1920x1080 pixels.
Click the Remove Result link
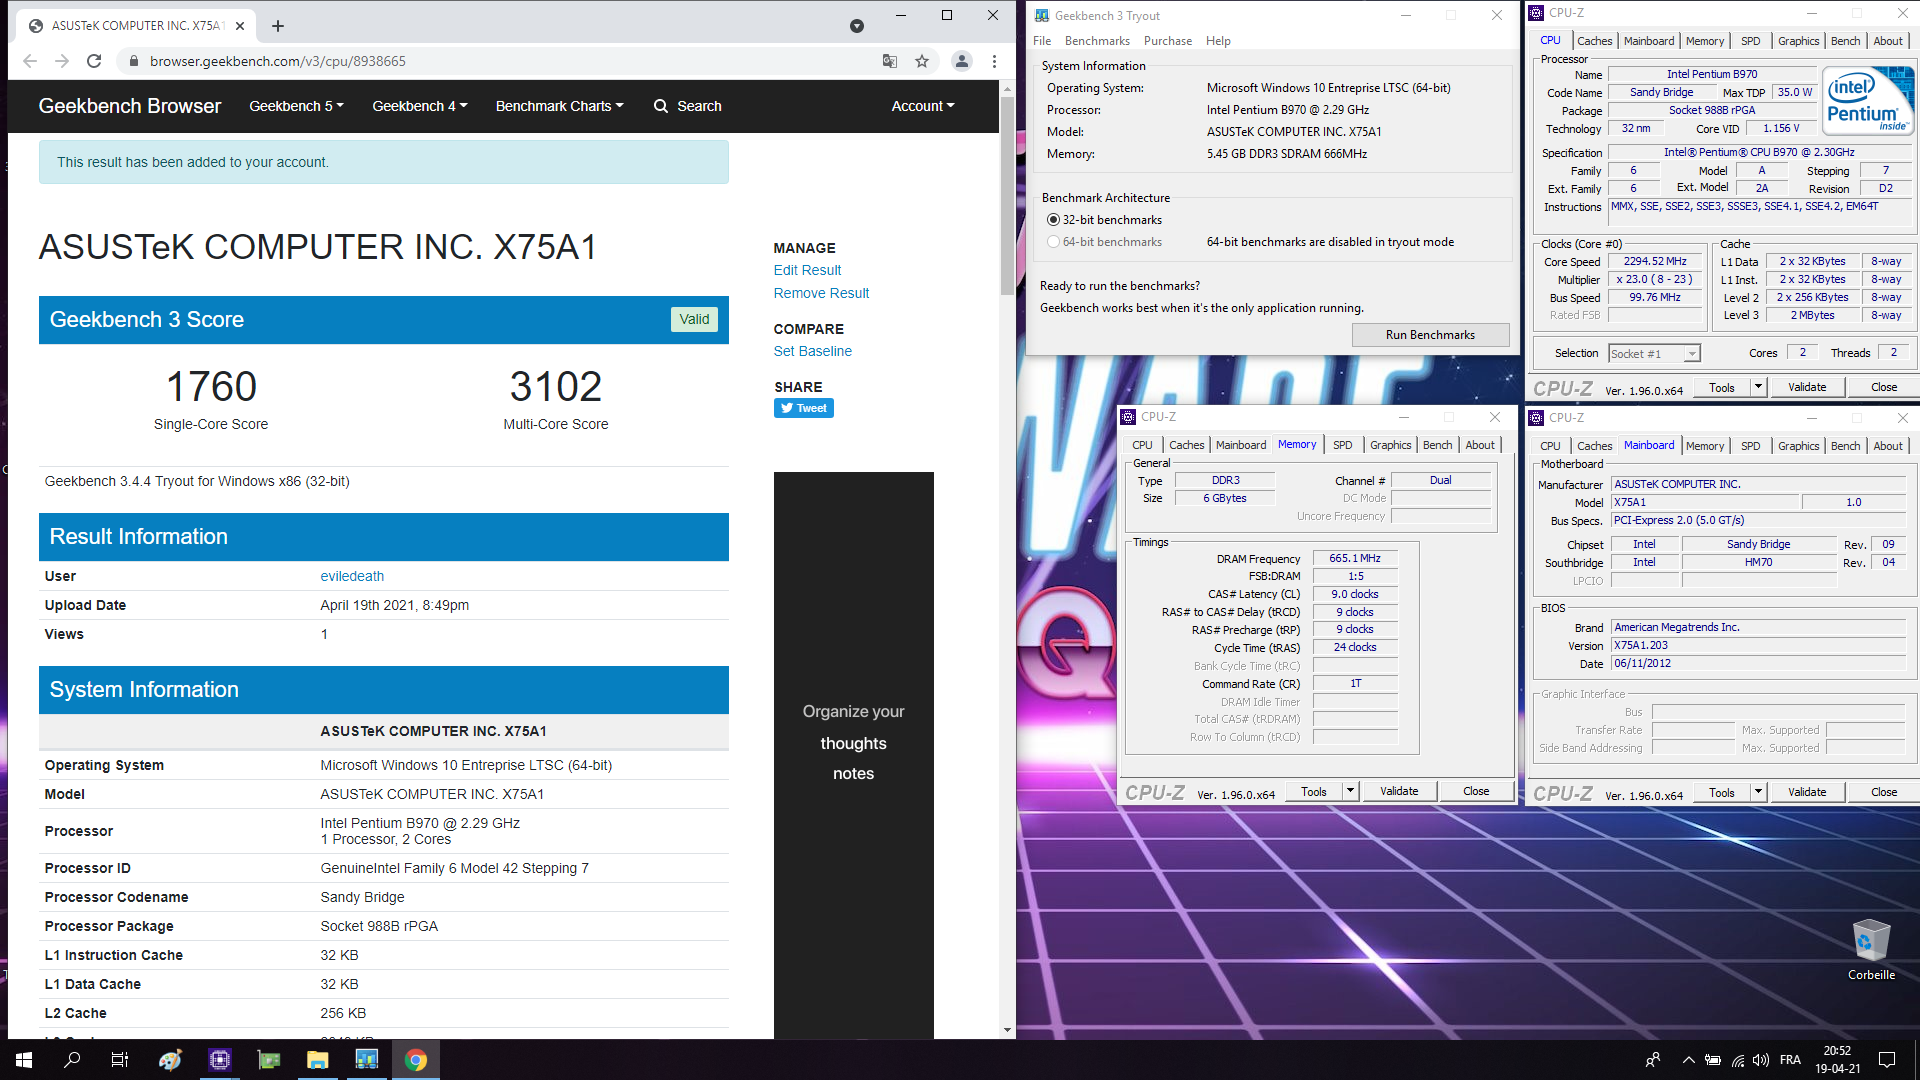coord(821,293)
